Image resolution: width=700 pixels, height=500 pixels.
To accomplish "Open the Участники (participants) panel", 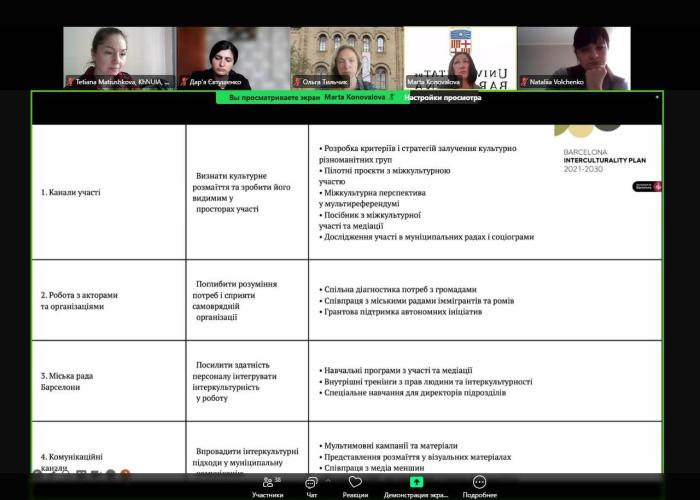I will point(267,485).
